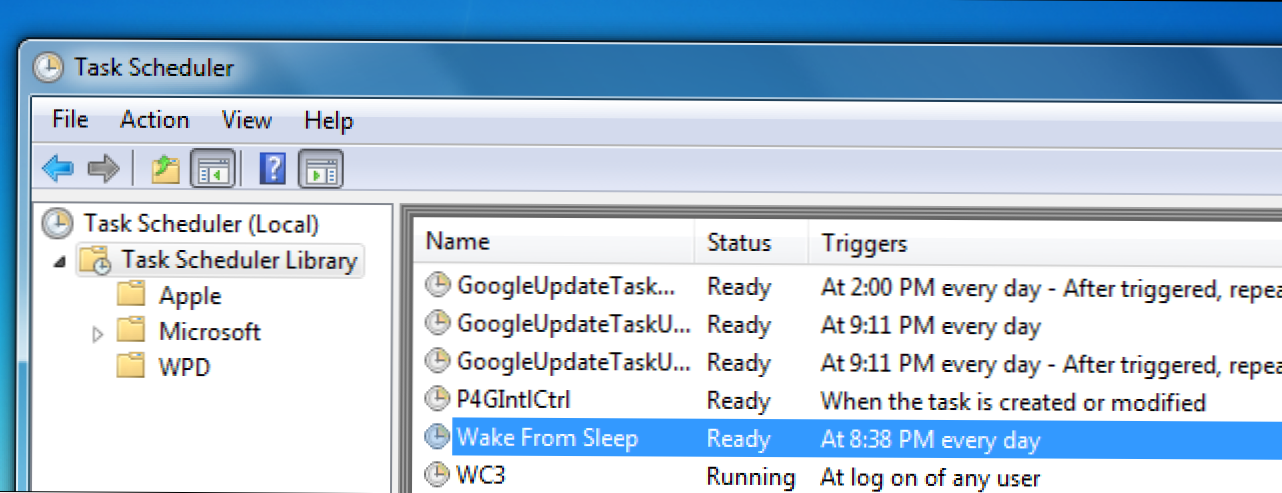Click the folder icon of Task Scheduler Library
1282x493 pixels.
[x=96, y=260]
